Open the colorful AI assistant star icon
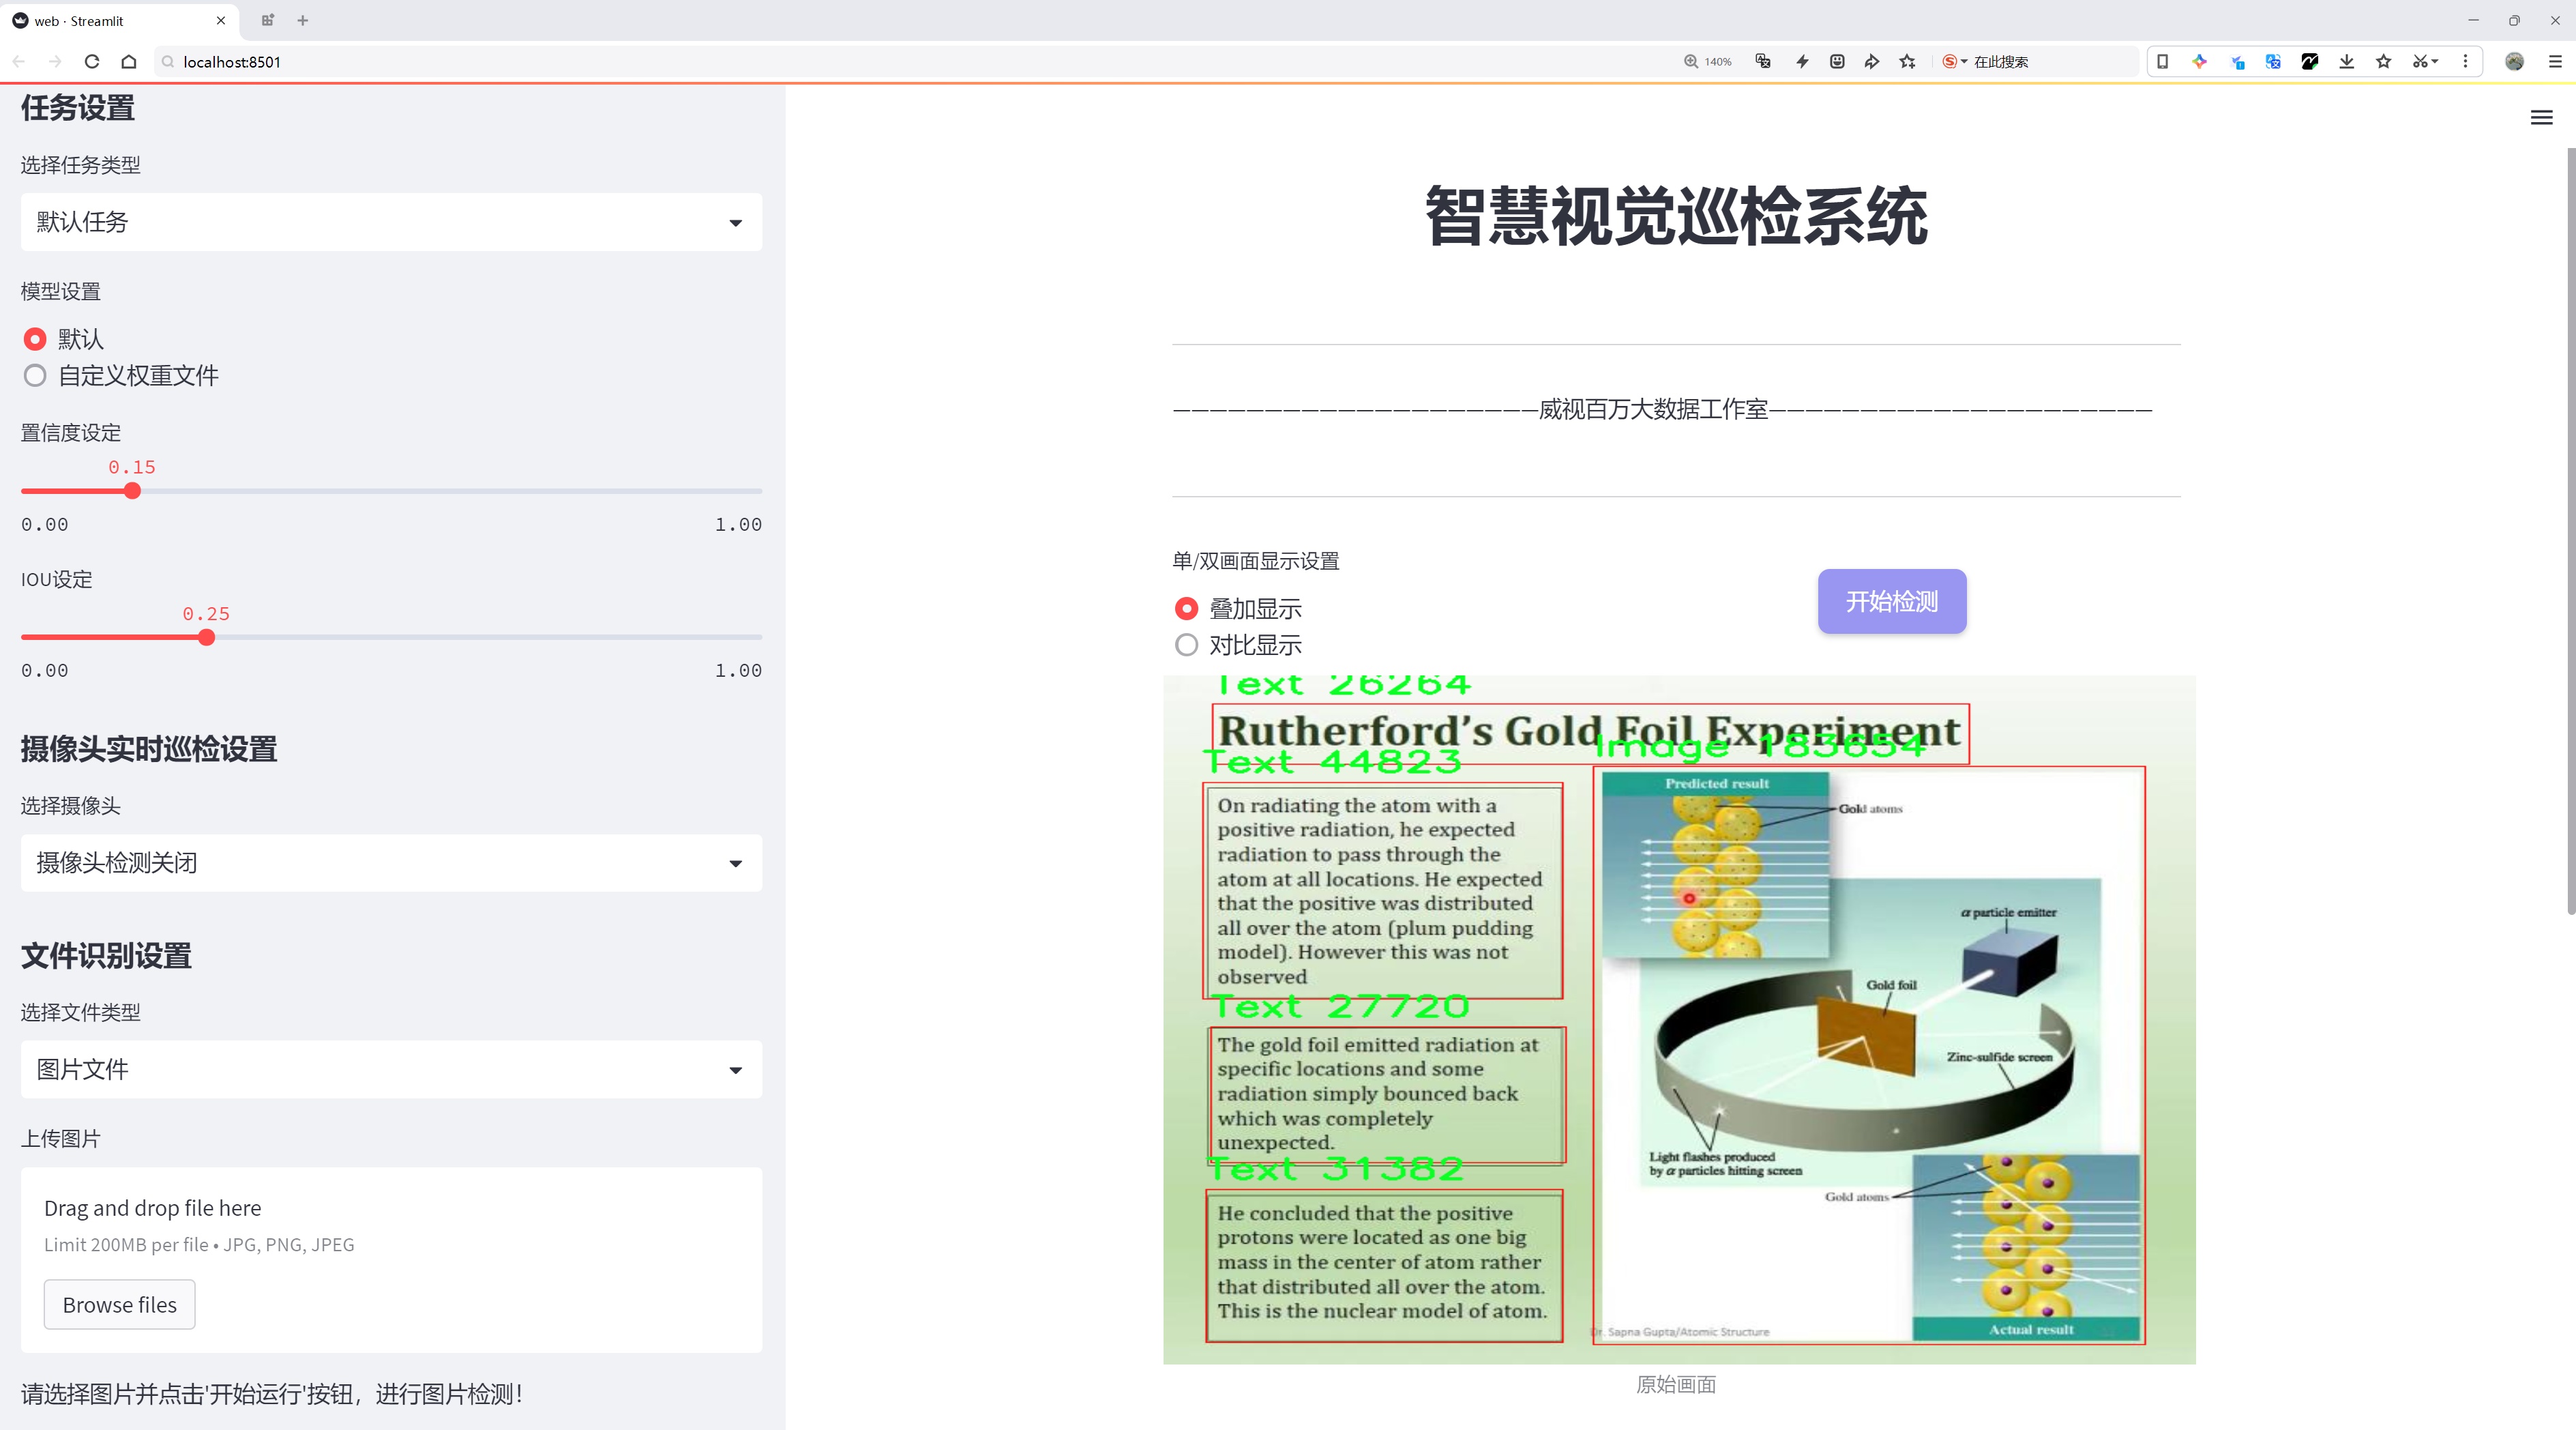The height and width of the screenshot is (1430, 2576). 2199,61
